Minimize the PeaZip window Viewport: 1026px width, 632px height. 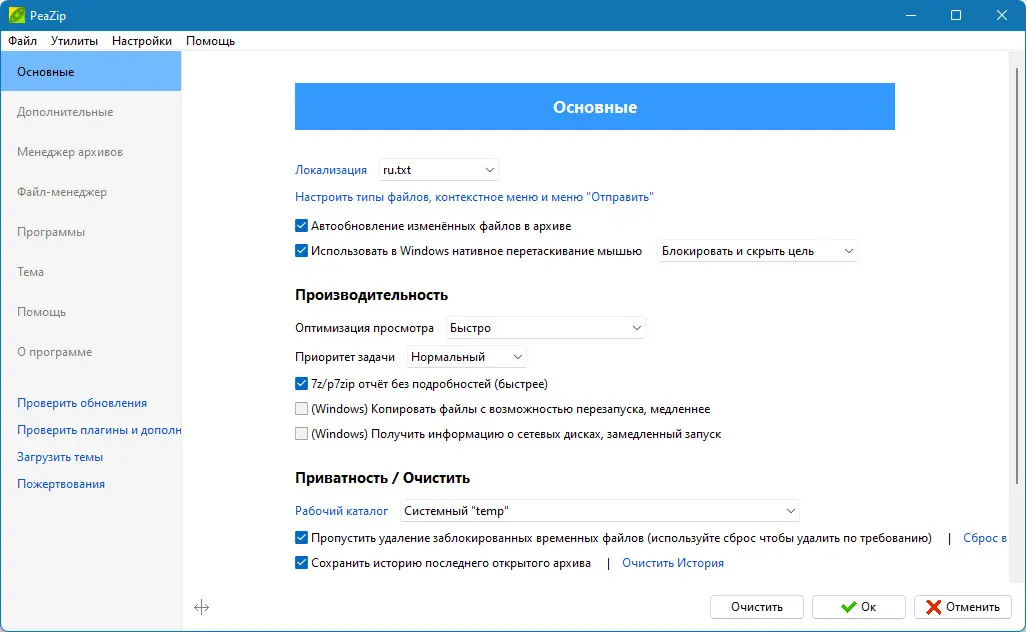[910, 15]
